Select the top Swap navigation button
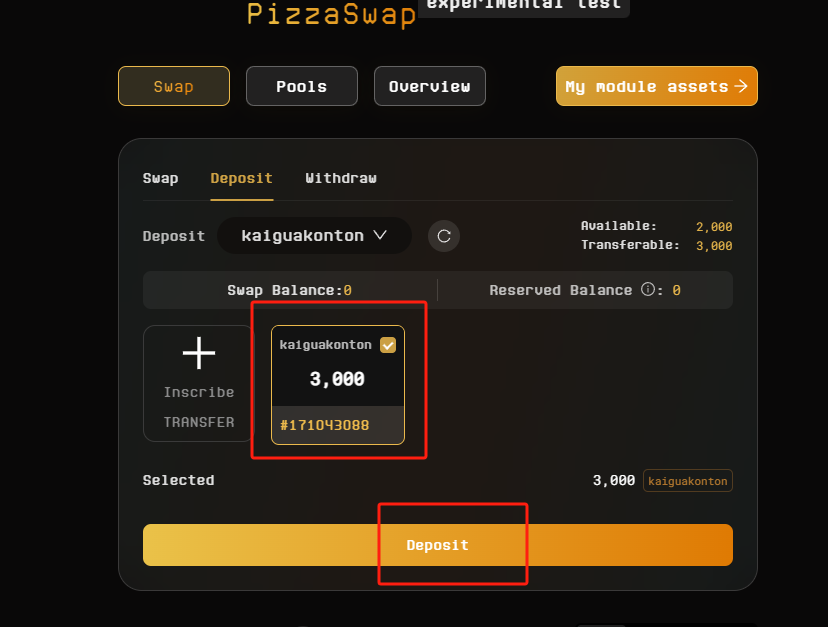Screen dimensions: 828x627 (x=173, y=86)
